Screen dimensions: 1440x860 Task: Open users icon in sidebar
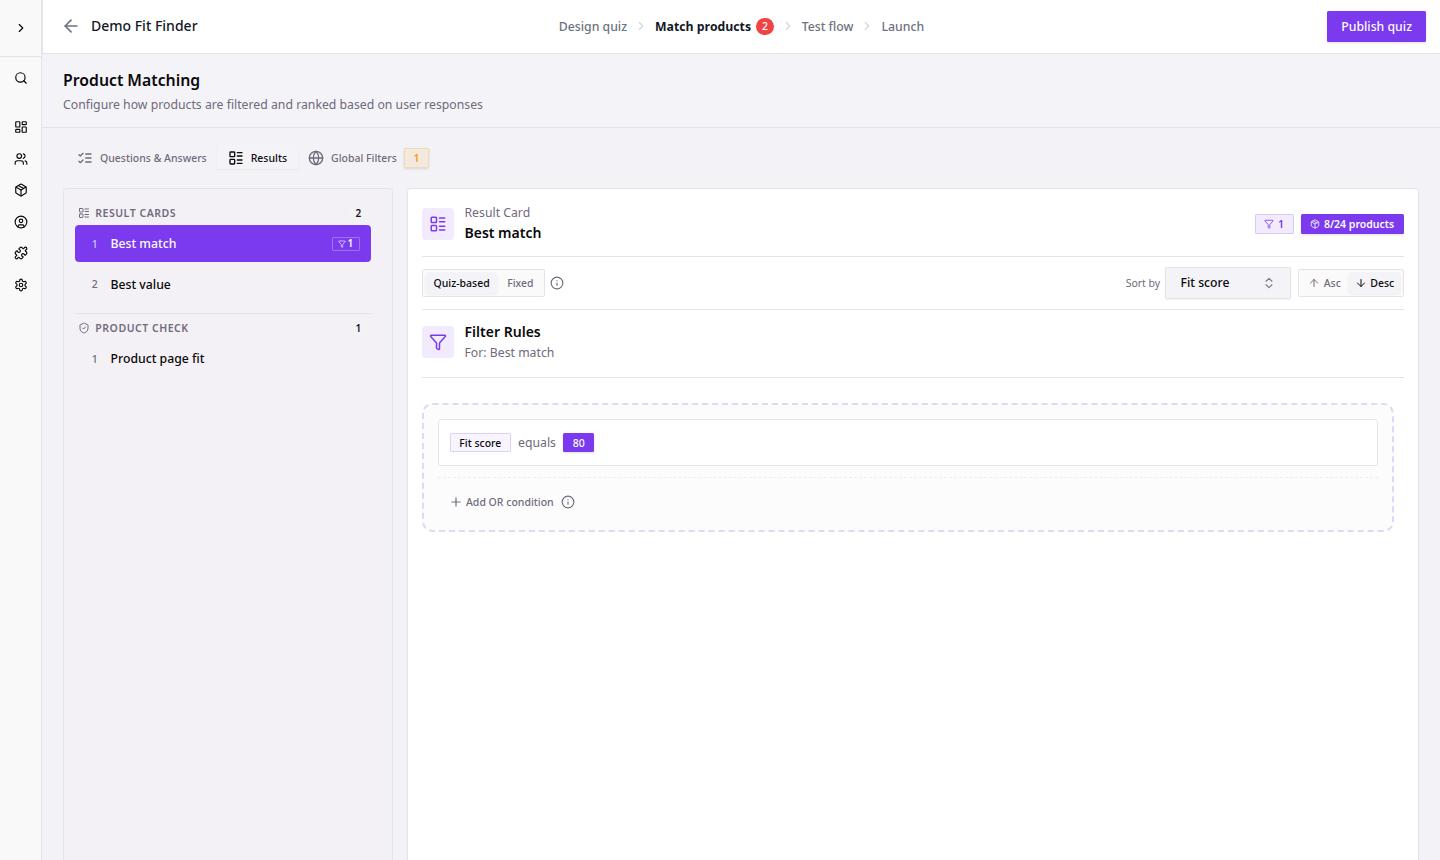(x=21, y=159)
